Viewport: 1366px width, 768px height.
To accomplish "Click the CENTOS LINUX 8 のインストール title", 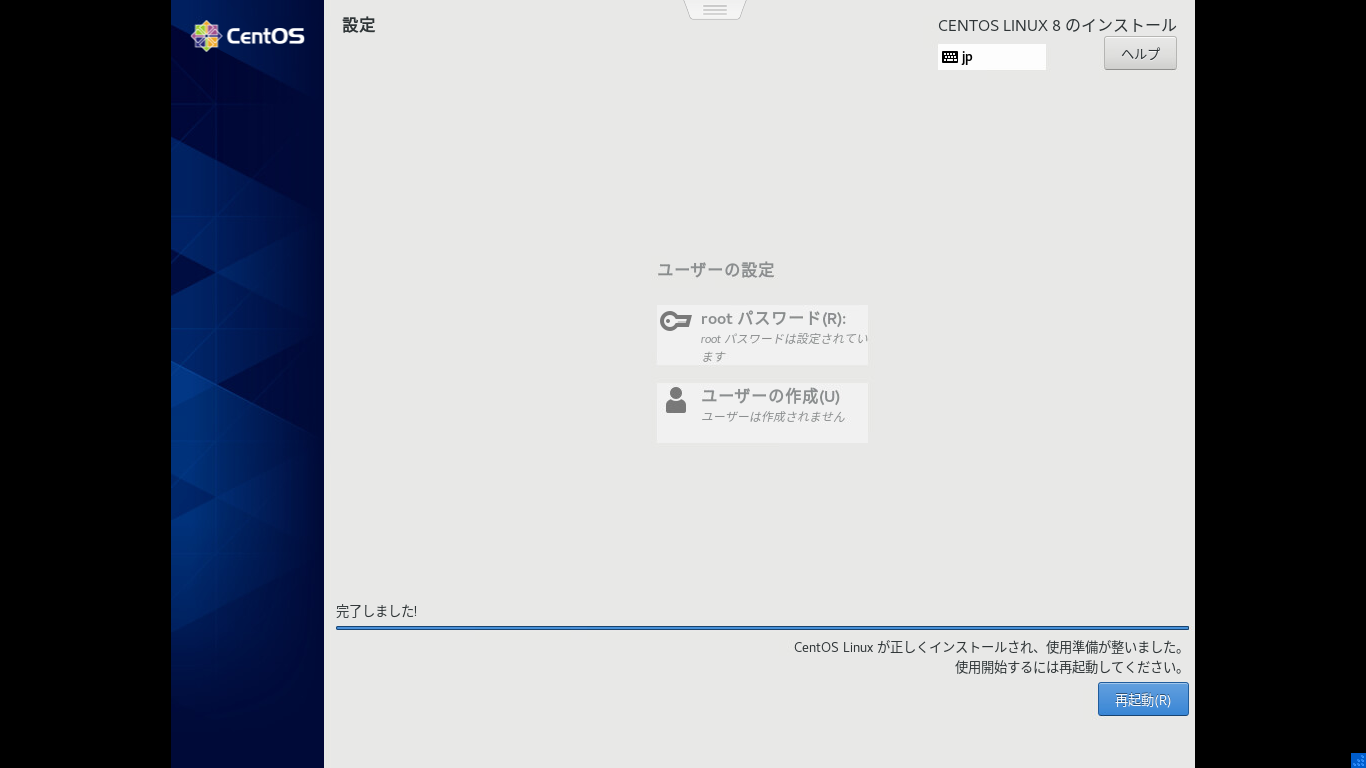I will point(1057,25).
